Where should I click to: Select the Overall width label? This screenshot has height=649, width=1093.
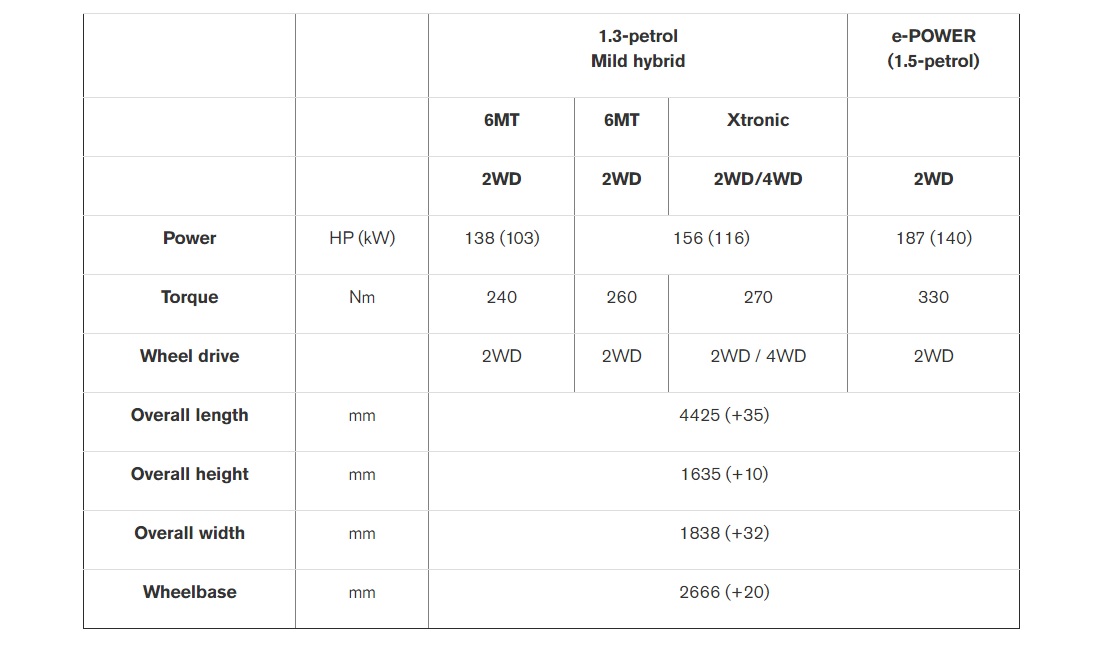[x=190, y=533]
